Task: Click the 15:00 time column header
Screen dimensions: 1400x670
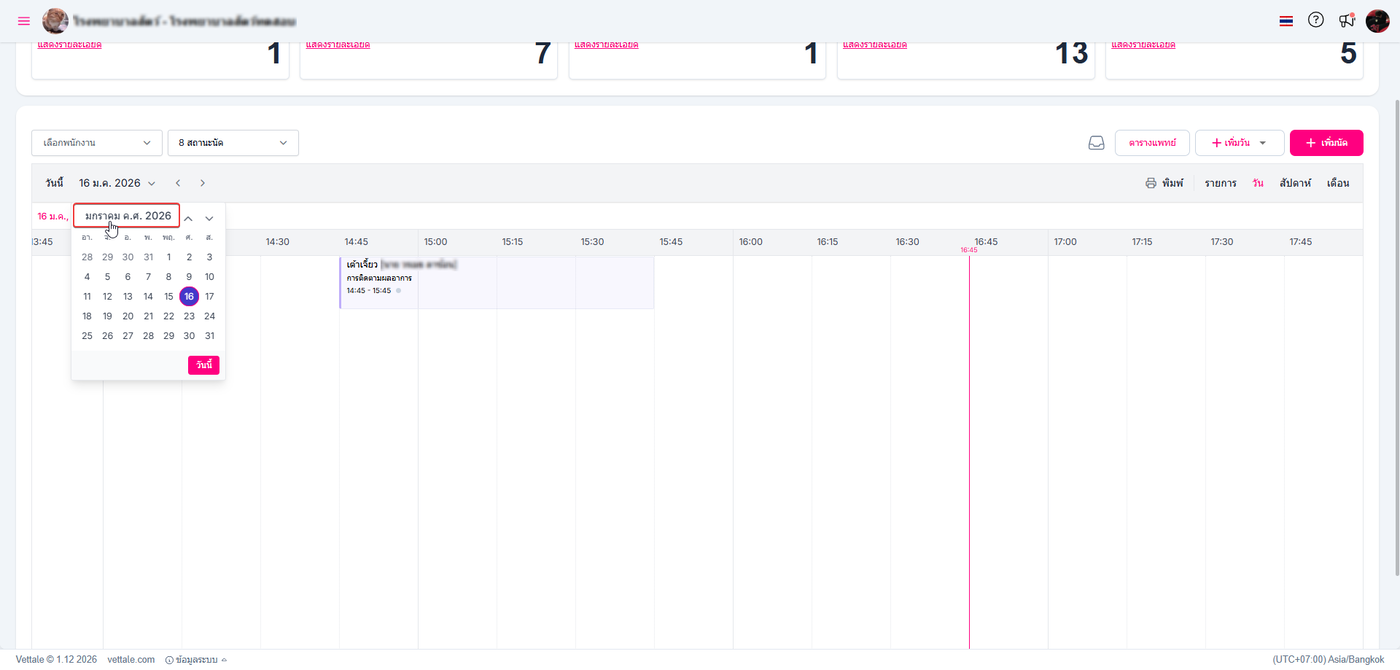Action: pyautogui.click(x=435, y=242)
